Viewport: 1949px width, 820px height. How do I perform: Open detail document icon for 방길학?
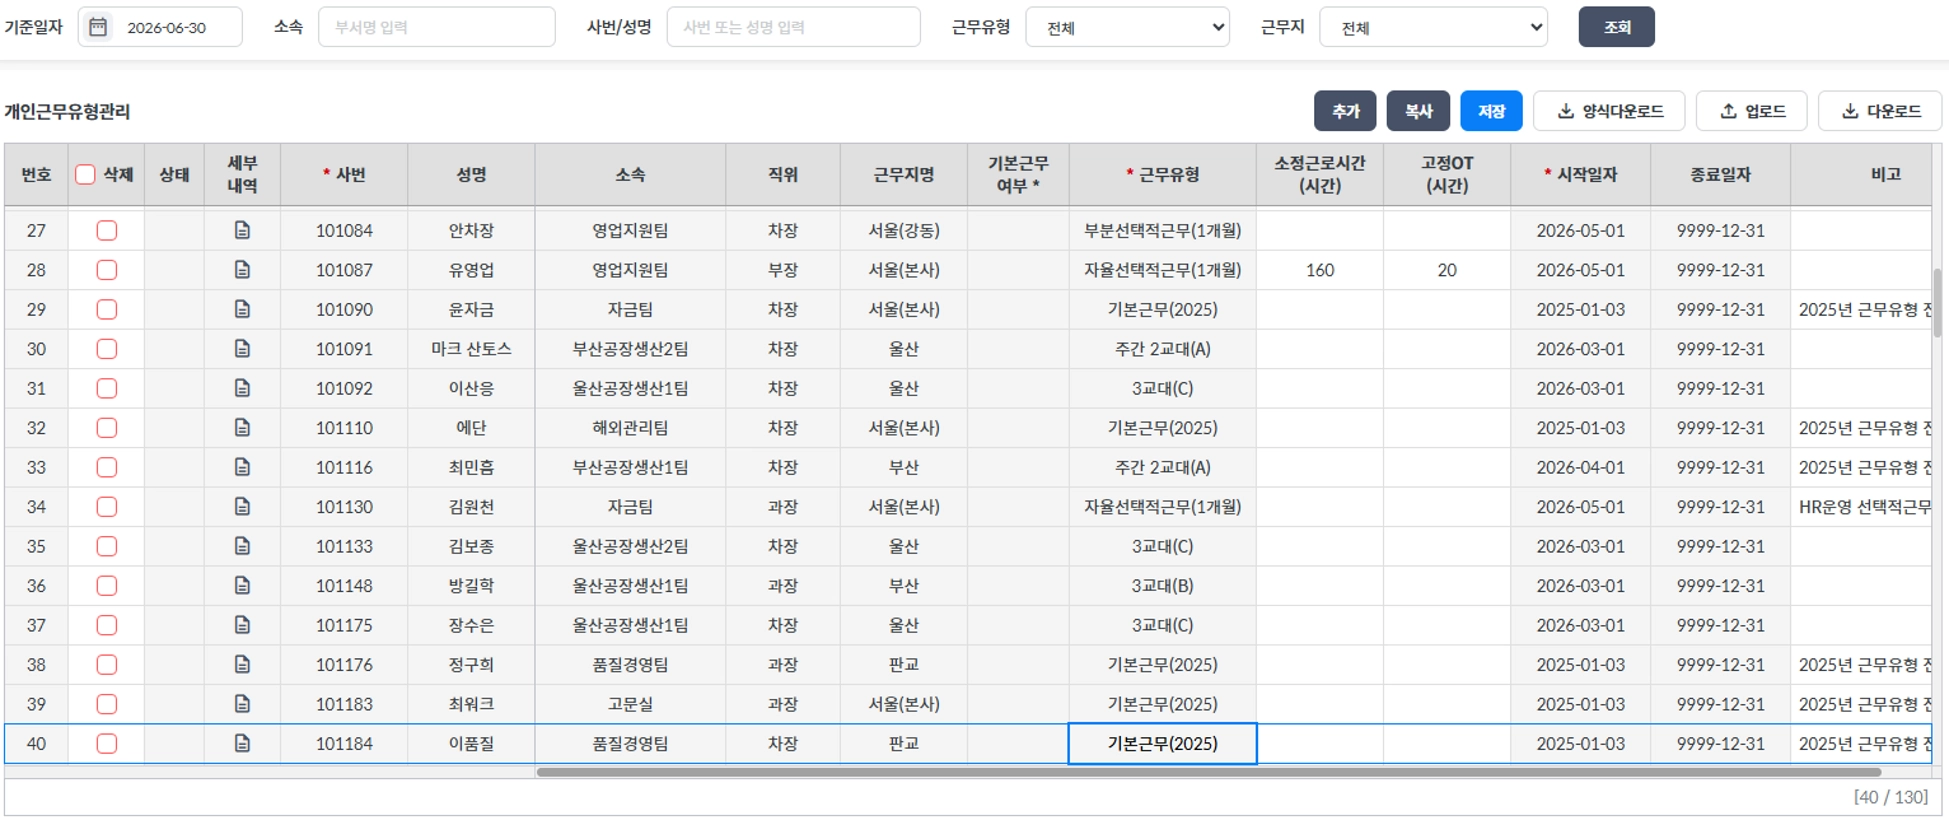(x=242, y=586)
